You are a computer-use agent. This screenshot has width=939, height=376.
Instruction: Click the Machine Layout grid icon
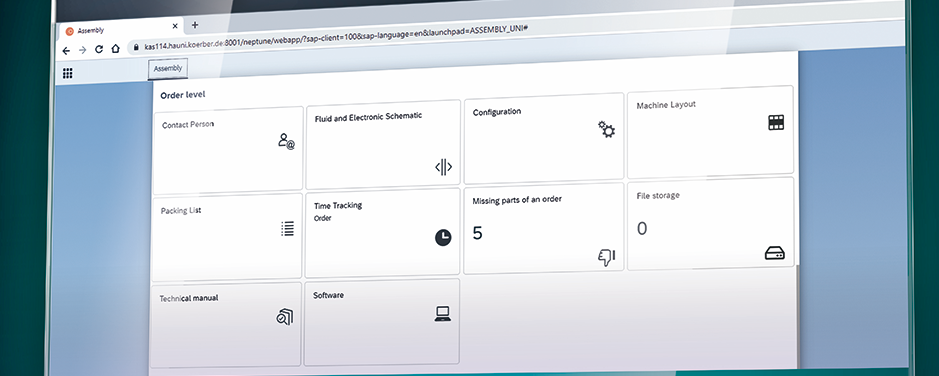776,123
